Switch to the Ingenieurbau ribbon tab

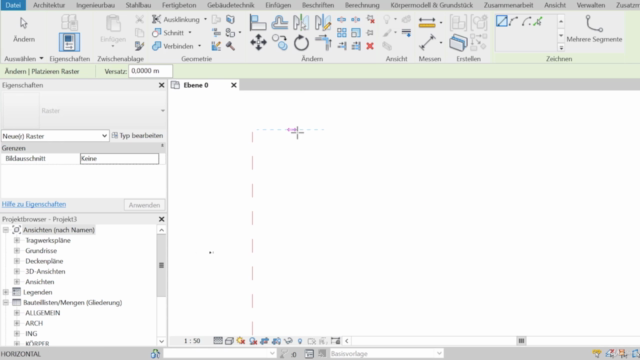click(x=96, y=5)
